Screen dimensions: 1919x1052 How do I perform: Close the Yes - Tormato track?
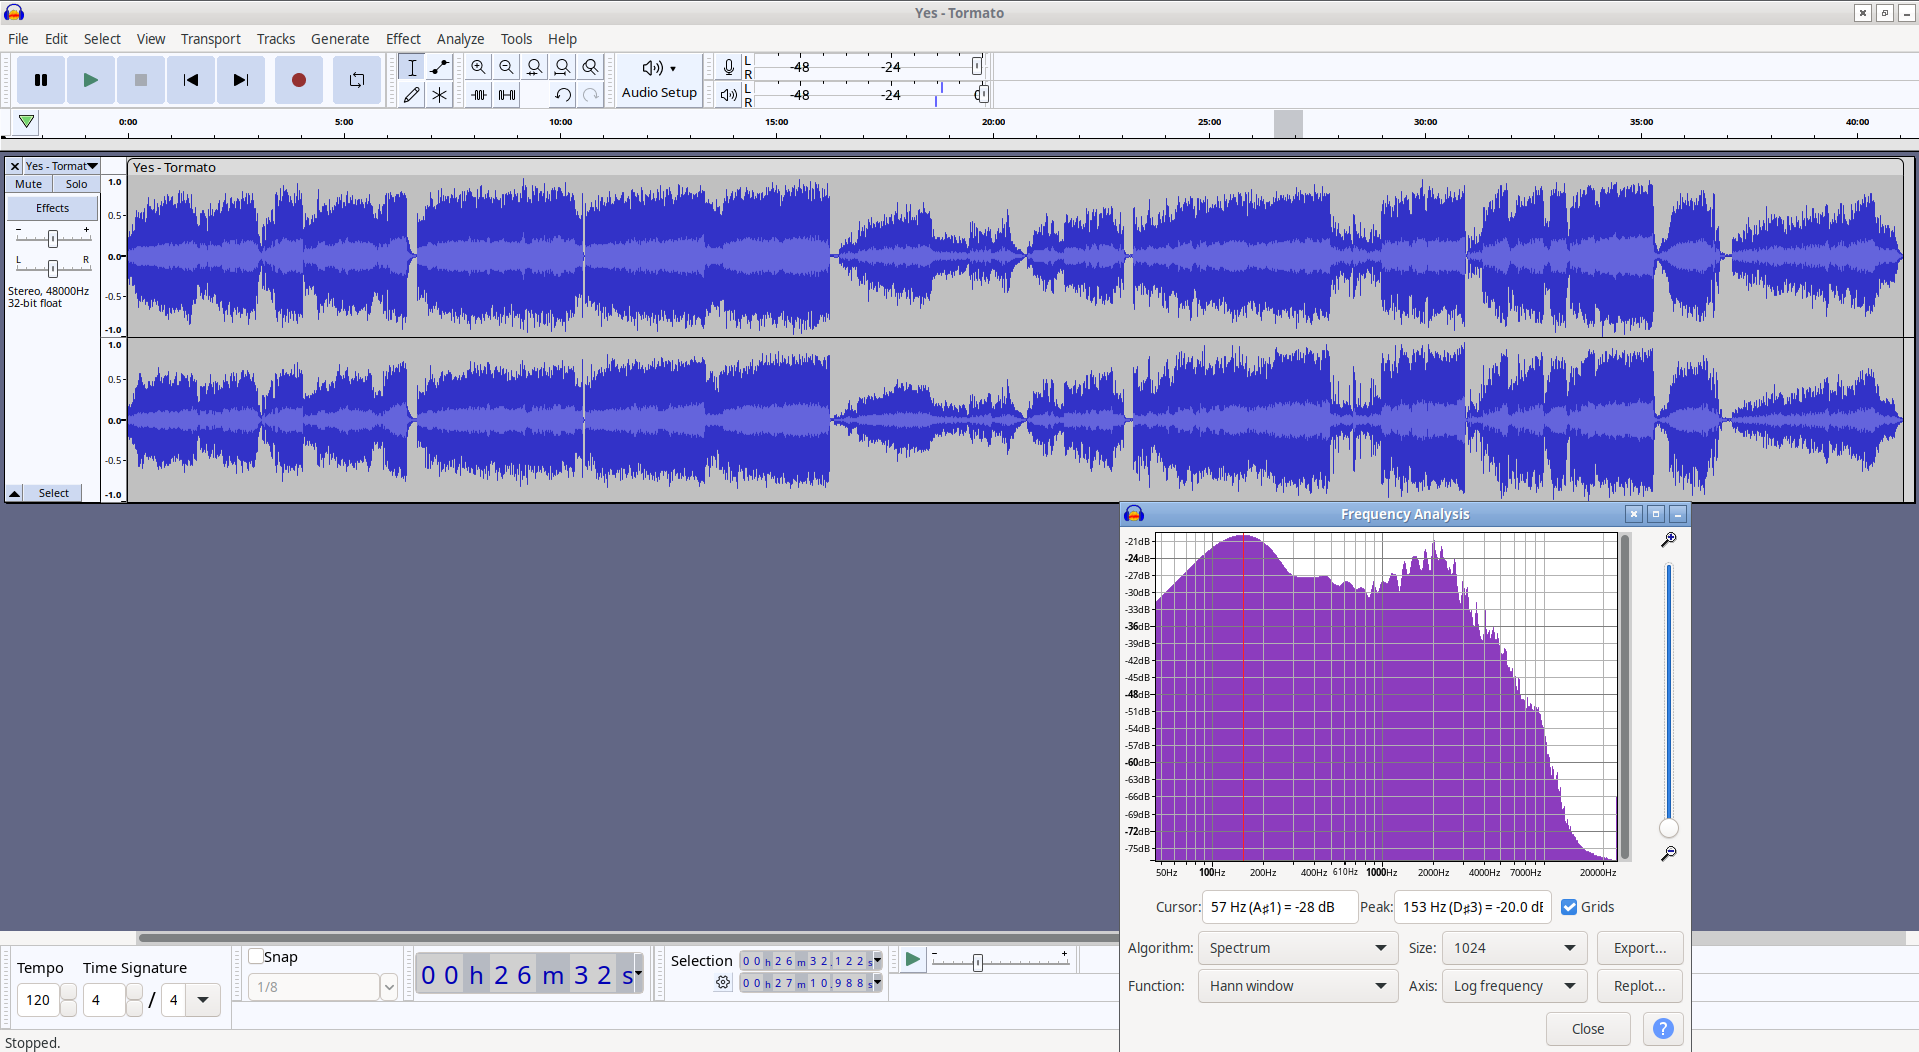pyautogui.click(x=15, y=167)
